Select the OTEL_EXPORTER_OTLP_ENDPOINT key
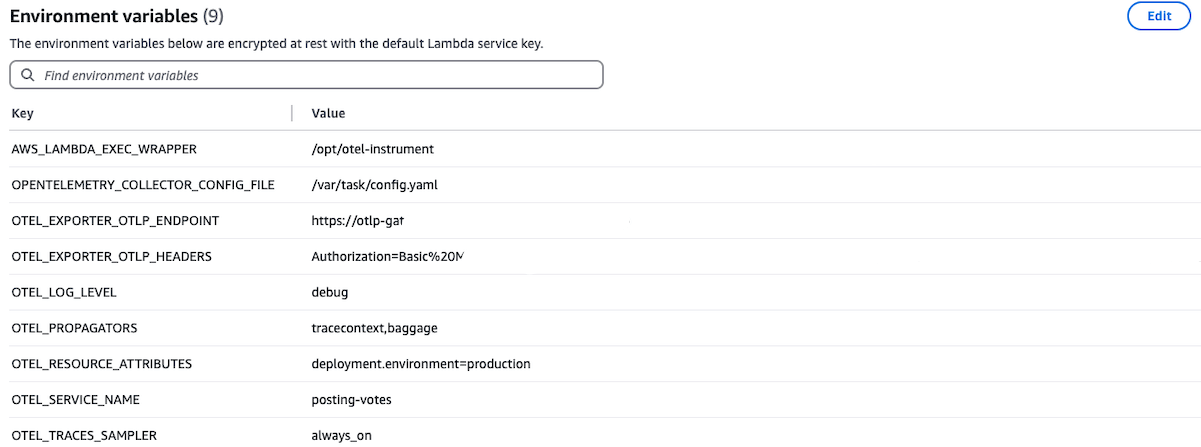The image size is (1201, 447). [x=115, y=220]
